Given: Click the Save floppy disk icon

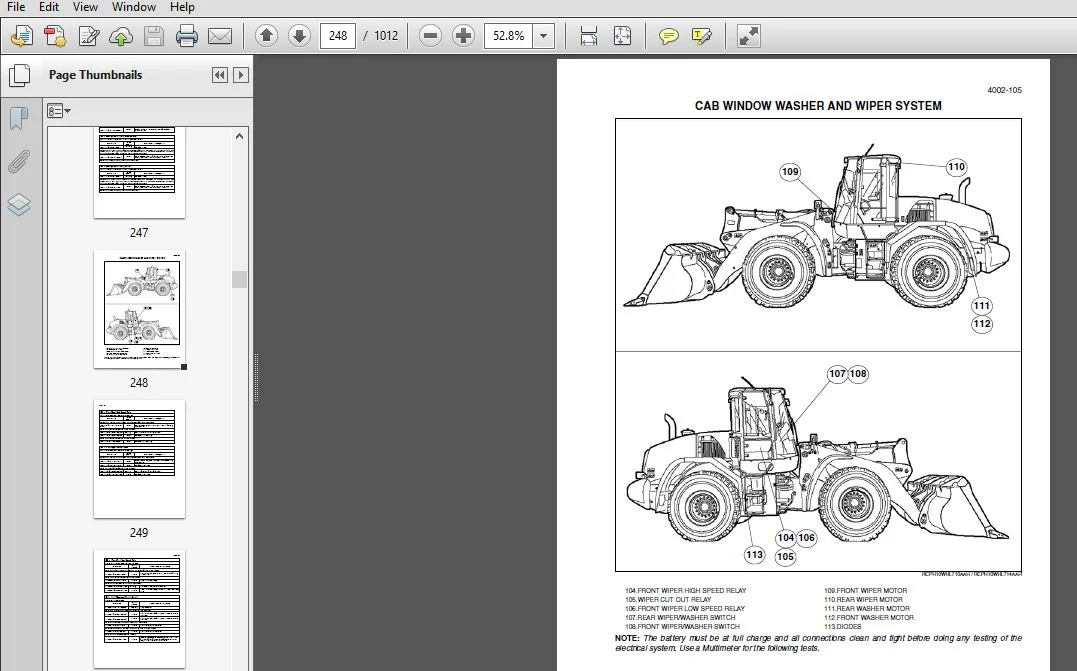Looking at the screenshot, I should click(154, 36).
